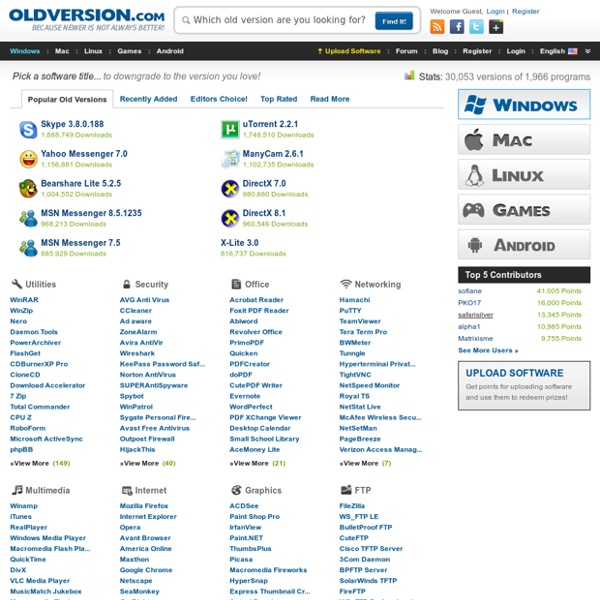Open the Forum link

pos(406,51)
